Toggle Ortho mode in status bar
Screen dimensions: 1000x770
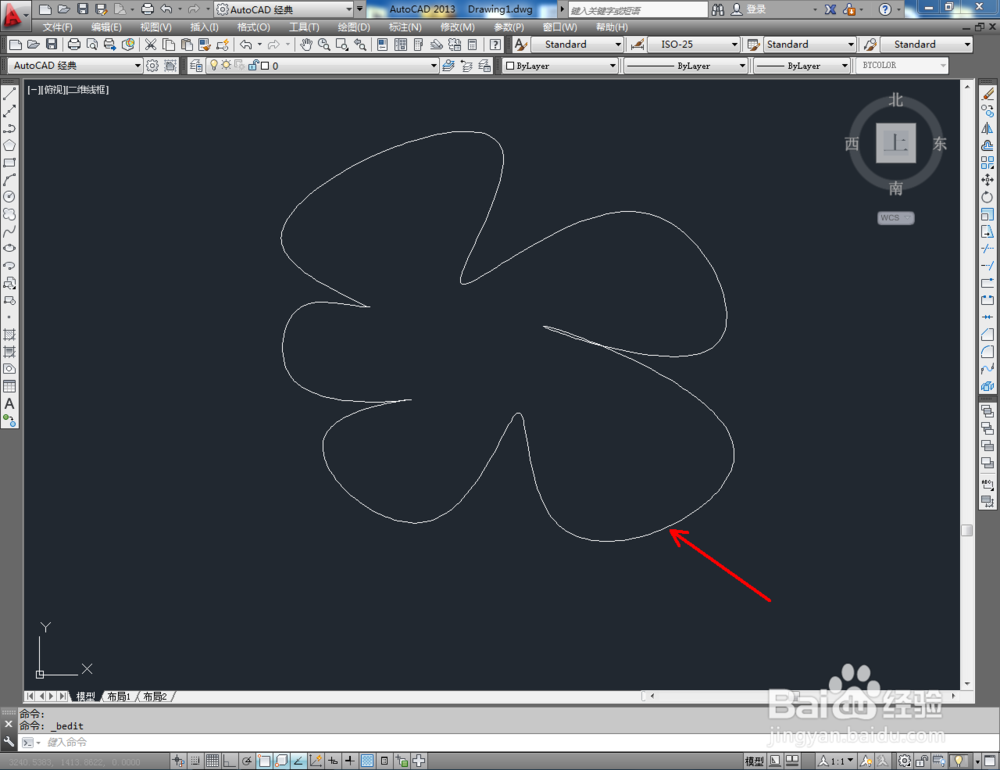(x=230, y=760)
